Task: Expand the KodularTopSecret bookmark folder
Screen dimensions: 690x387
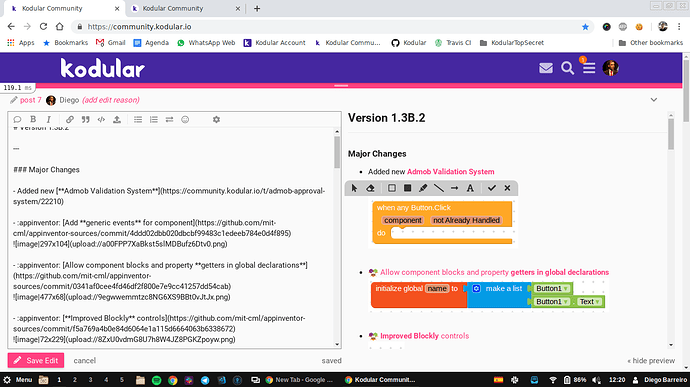Action: (x=511, y=43)
